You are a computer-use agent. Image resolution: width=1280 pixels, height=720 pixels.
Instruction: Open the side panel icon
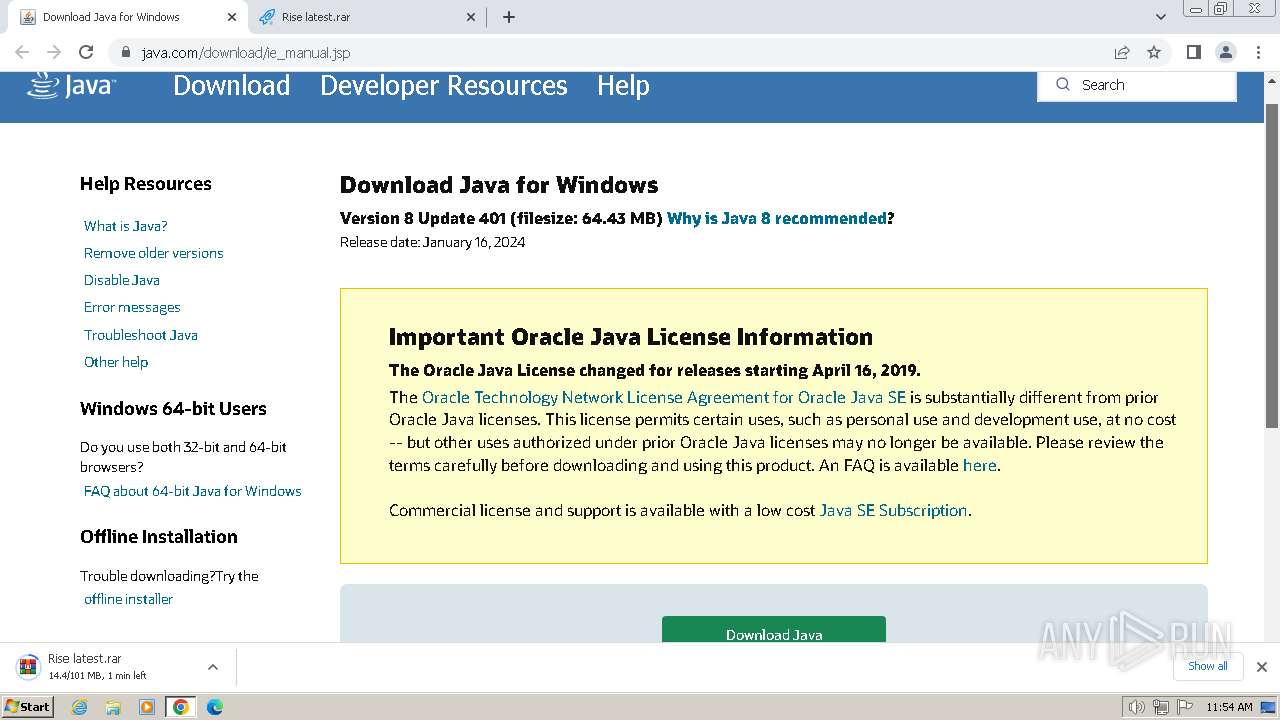pos(1193,52)
